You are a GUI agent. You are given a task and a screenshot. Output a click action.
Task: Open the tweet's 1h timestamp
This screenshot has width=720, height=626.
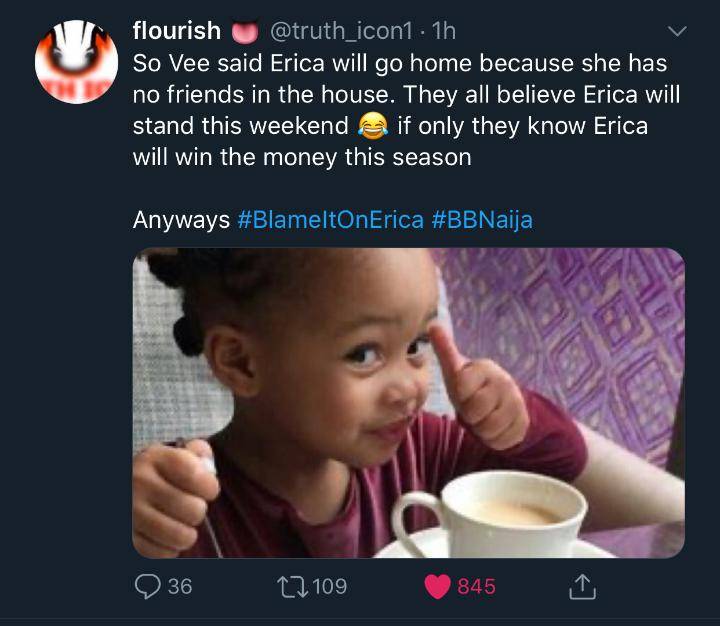(x=442, y=31)
